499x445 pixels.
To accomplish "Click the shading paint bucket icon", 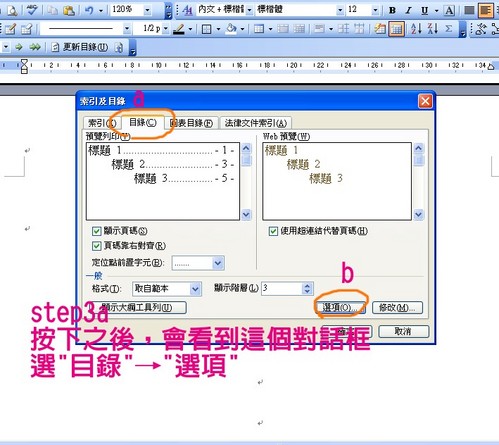I will coord(231,29).
